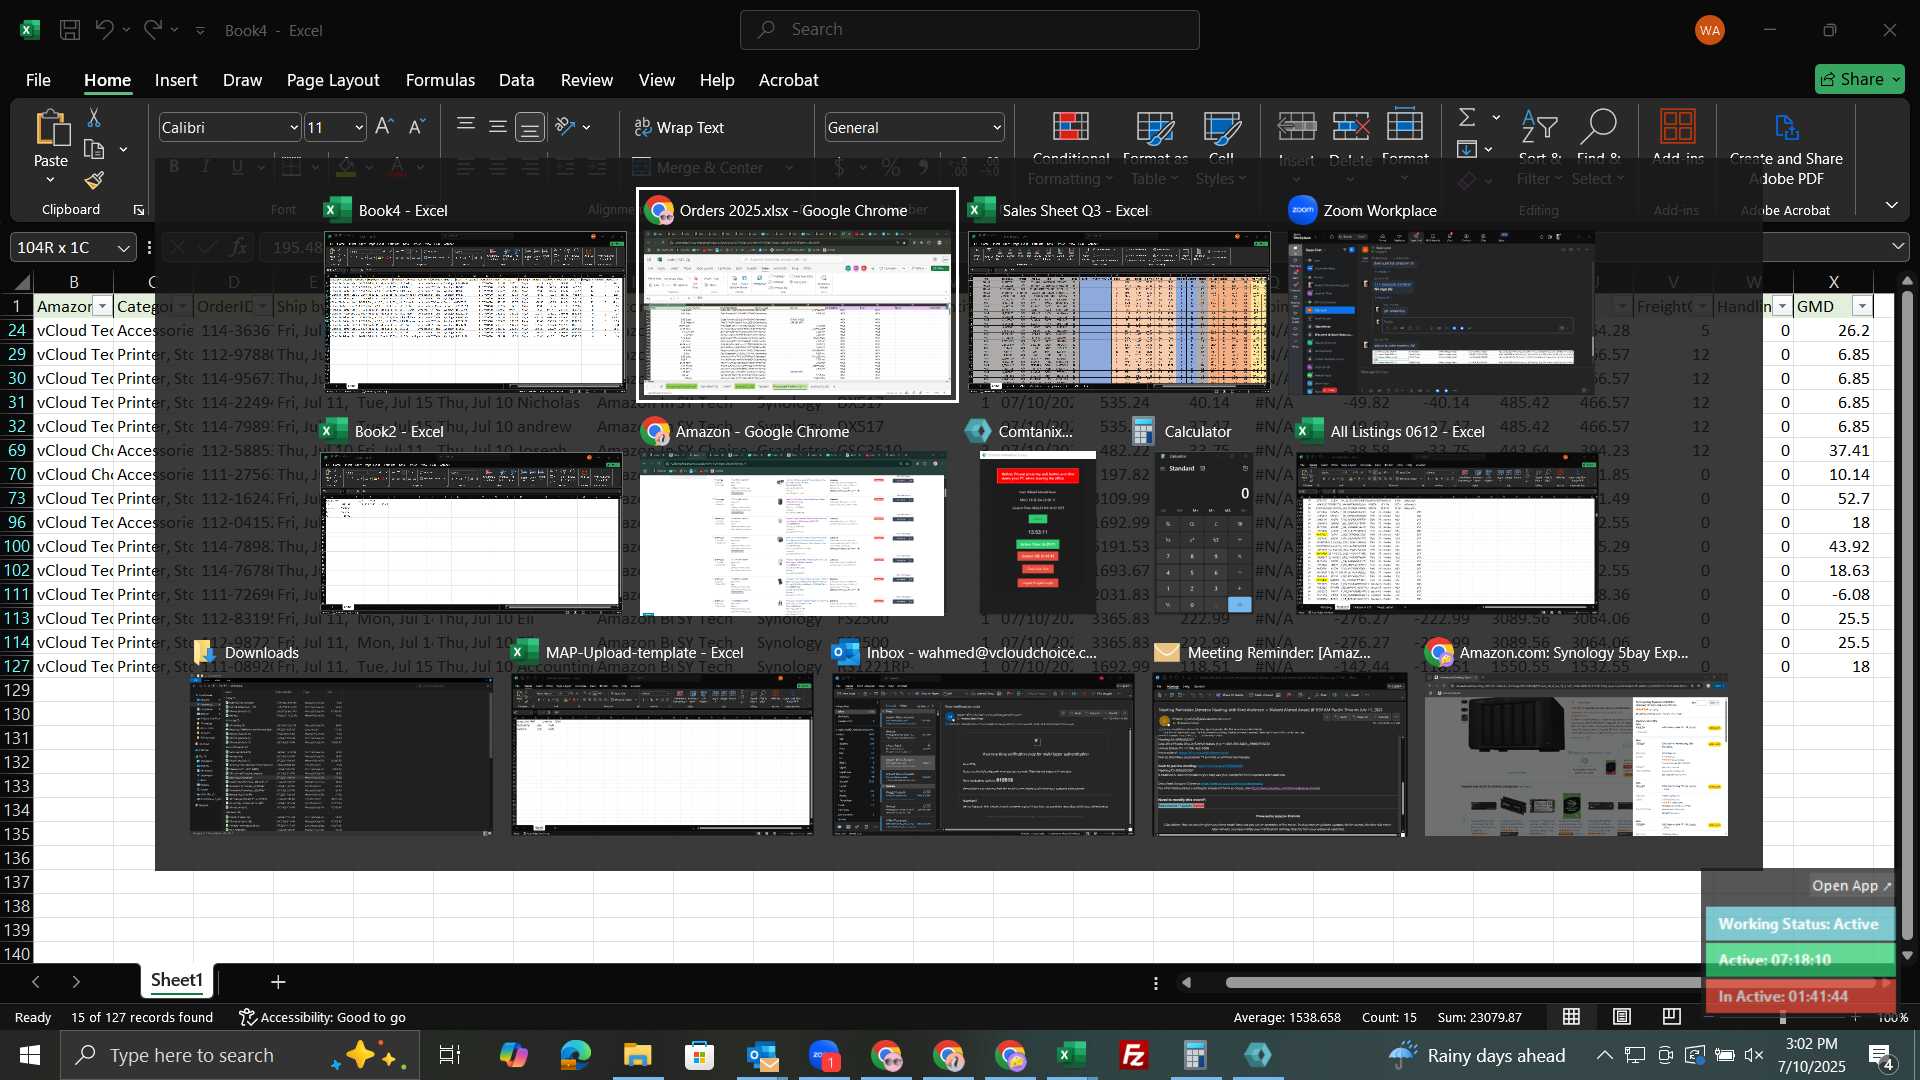Open Format as Table gallery
The width and height of the screenshot is (1920, 1080).
point(1155,148)
